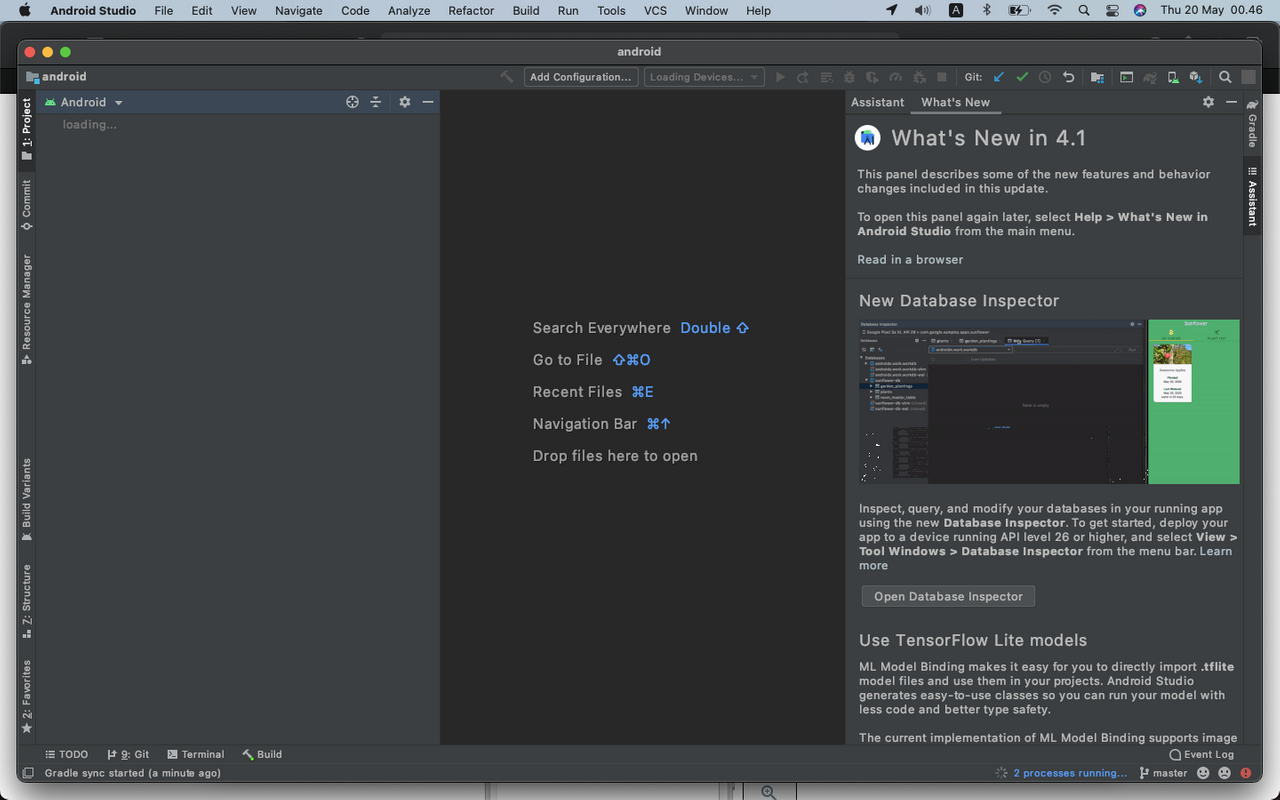Image resolution: width=1280 pixels, height=800 pixels.
Task: Open the Build tool window tab at bottom
Action: [x=262, y=754]
